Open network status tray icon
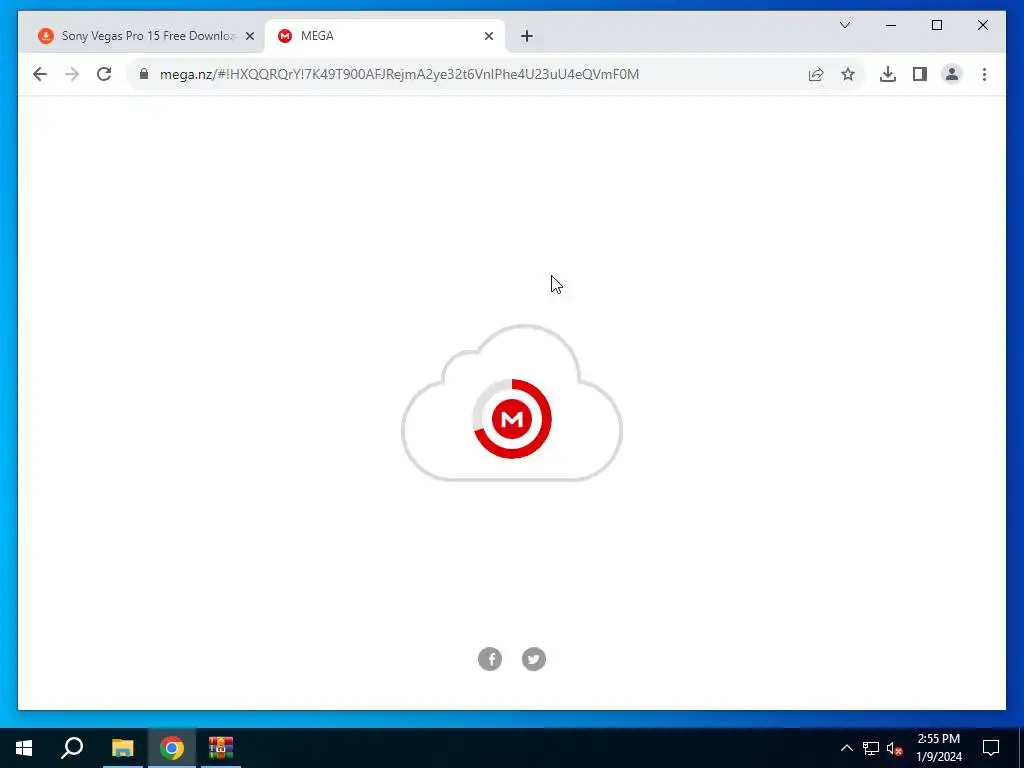This screenshot has width=1024, height=768. 871,748
